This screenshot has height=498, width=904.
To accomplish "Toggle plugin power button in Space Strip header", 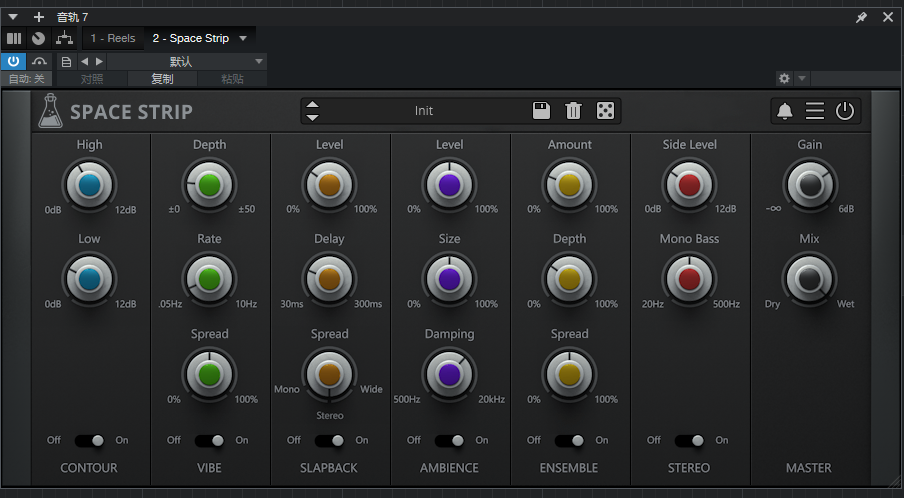I will coord(845,111).
